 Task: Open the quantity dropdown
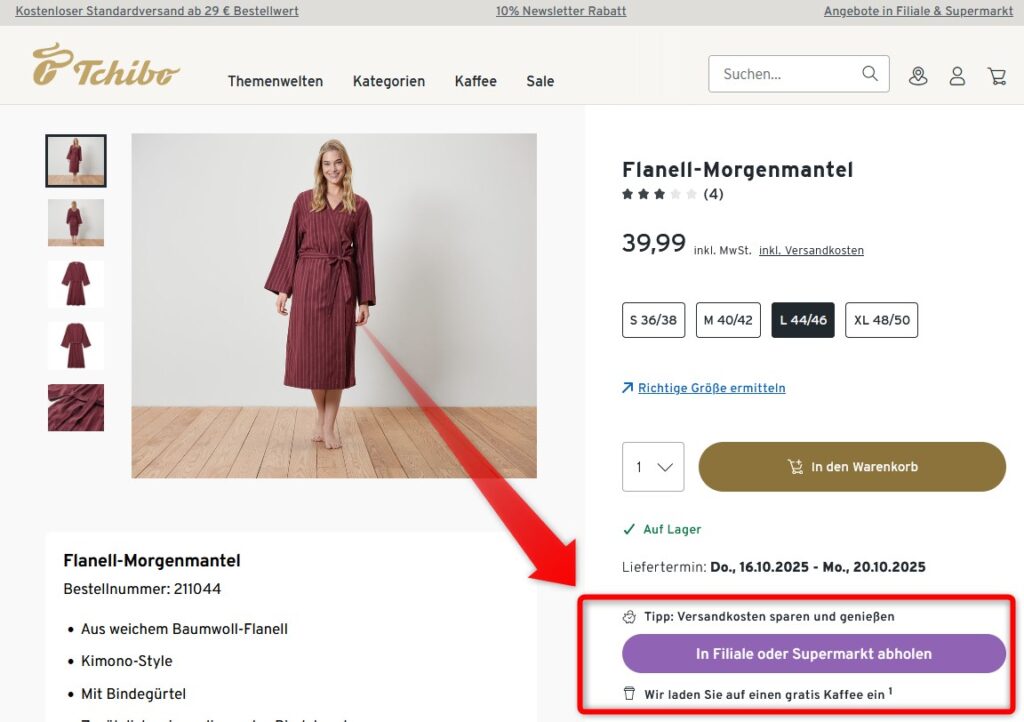(652, 466)
